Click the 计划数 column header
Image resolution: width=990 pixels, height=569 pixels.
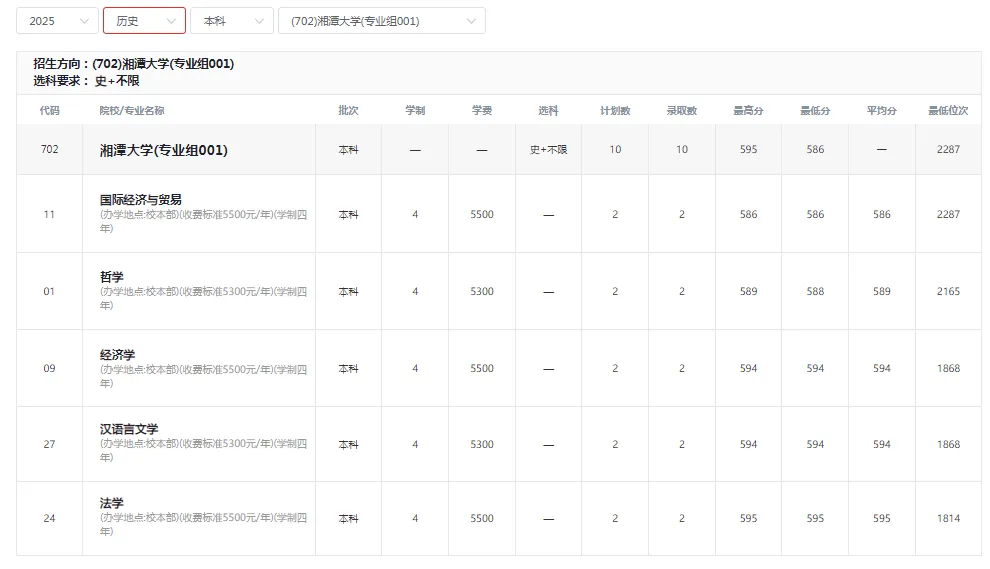coord(615,111)
